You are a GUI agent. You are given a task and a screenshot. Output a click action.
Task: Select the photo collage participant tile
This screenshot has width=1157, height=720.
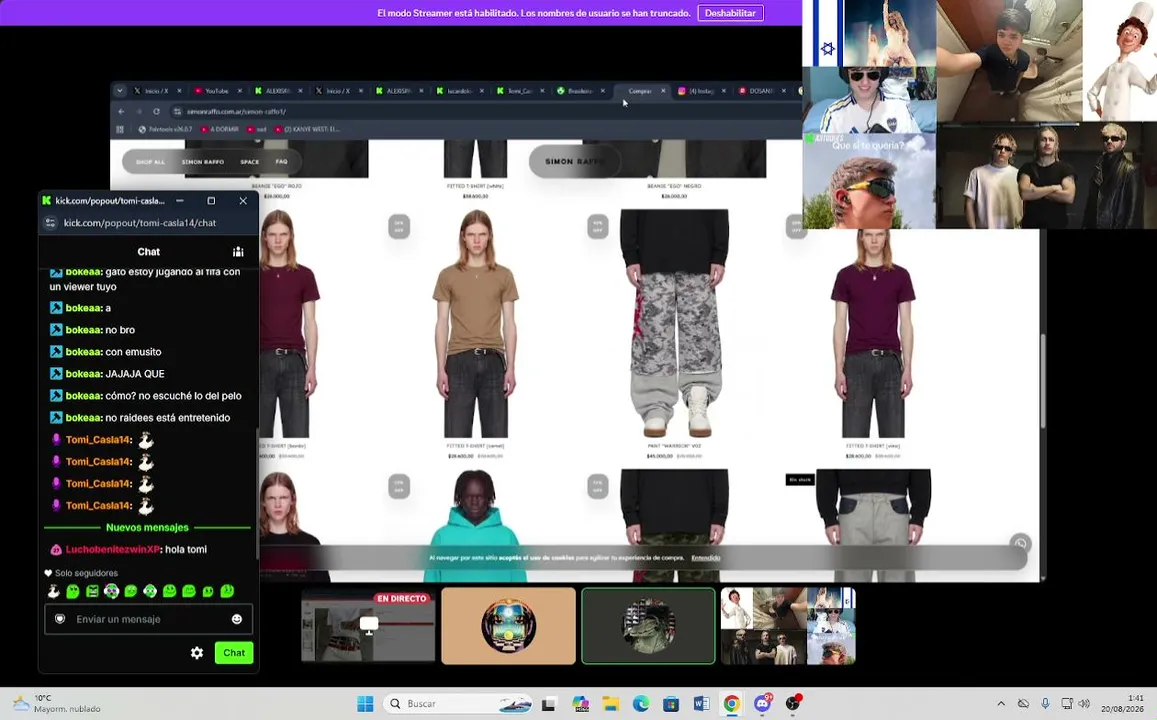point(788,626)
